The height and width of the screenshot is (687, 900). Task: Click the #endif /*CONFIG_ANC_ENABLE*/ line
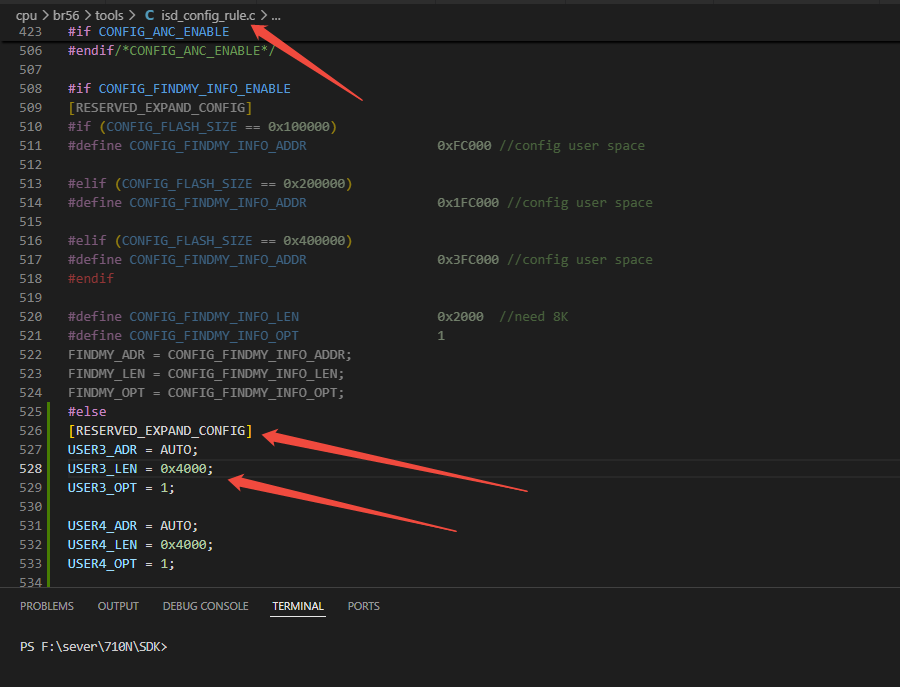click(x=171, y=51)
